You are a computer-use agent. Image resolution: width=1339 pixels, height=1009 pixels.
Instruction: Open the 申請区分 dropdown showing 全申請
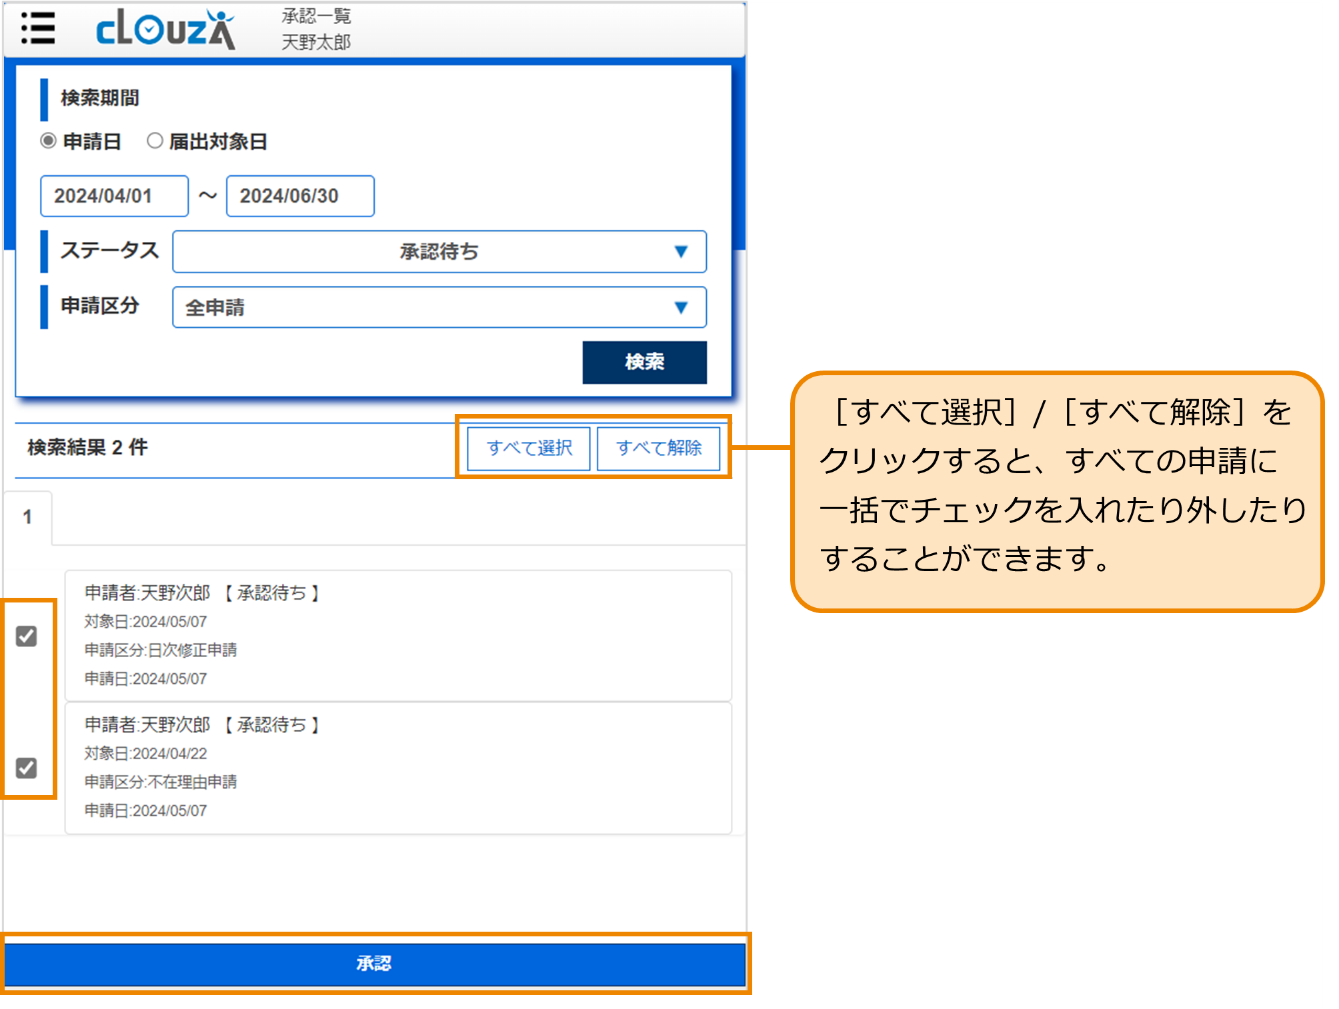(x=440, y=307)
